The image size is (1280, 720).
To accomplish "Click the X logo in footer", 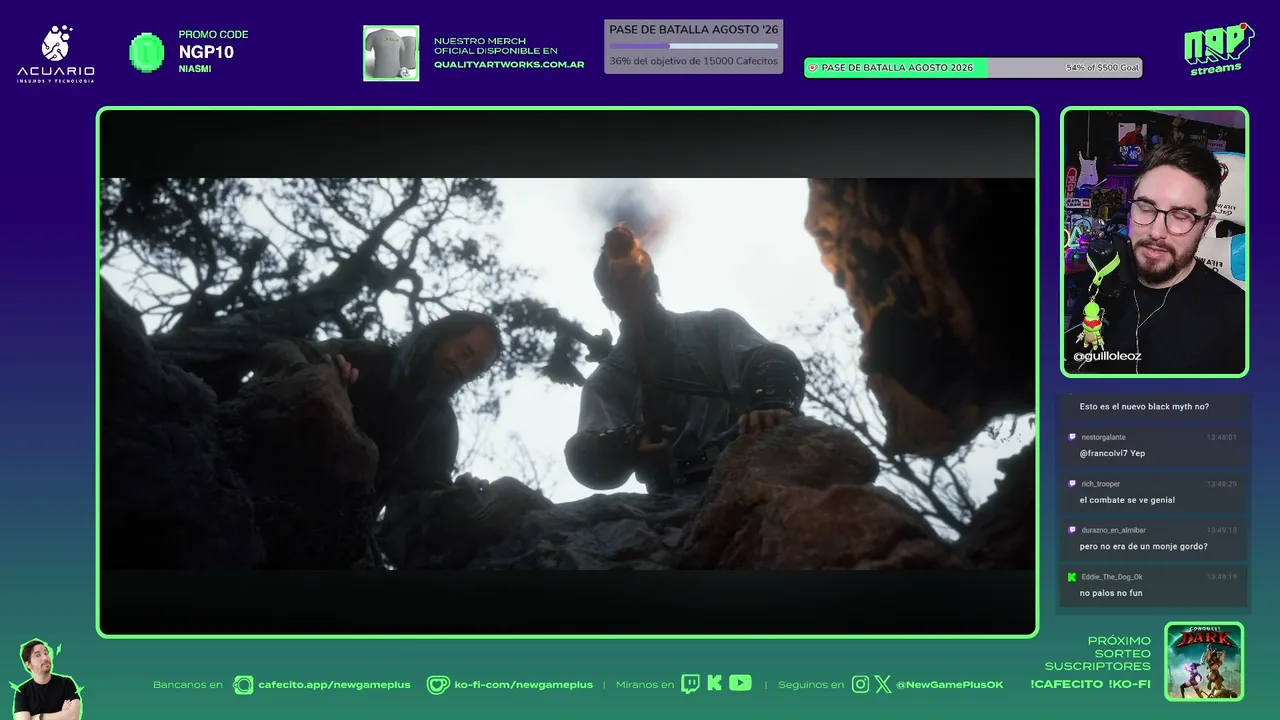I will (883, 684).
